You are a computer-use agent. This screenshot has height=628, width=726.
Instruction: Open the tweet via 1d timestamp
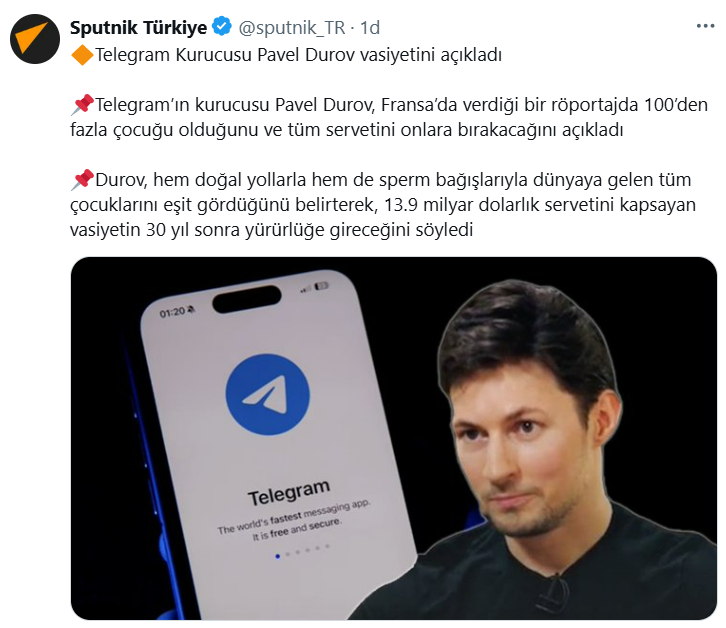(x=370, y=28)
